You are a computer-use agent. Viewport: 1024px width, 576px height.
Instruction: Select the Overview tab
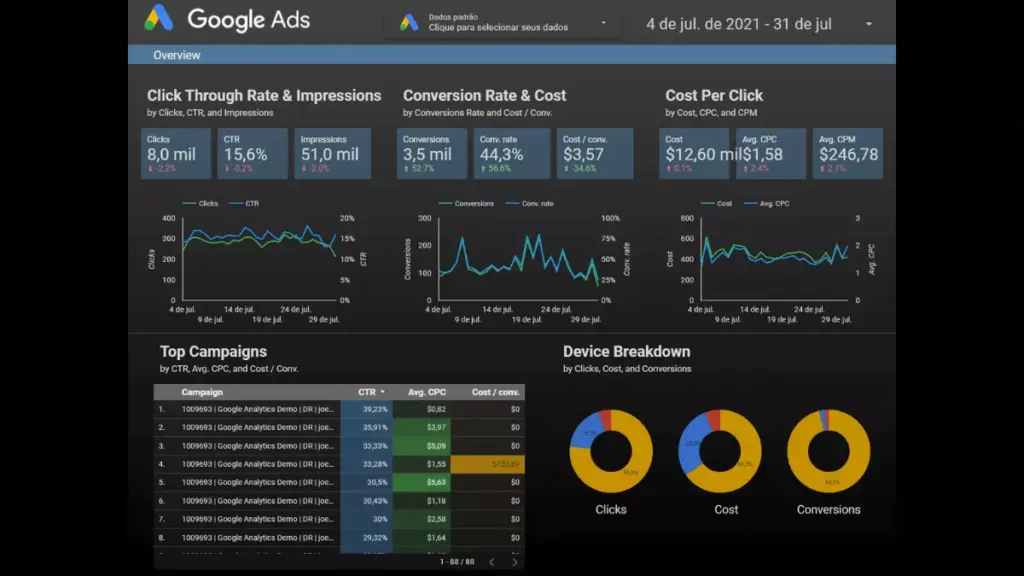[x=176, y=56]
